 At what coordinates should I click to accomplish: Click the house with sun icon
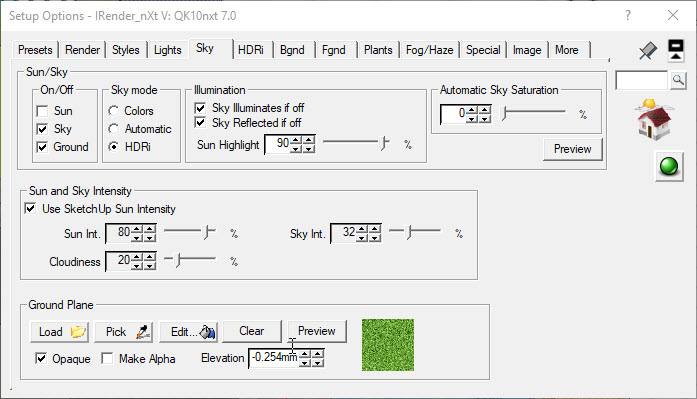(x=654, y=119)
